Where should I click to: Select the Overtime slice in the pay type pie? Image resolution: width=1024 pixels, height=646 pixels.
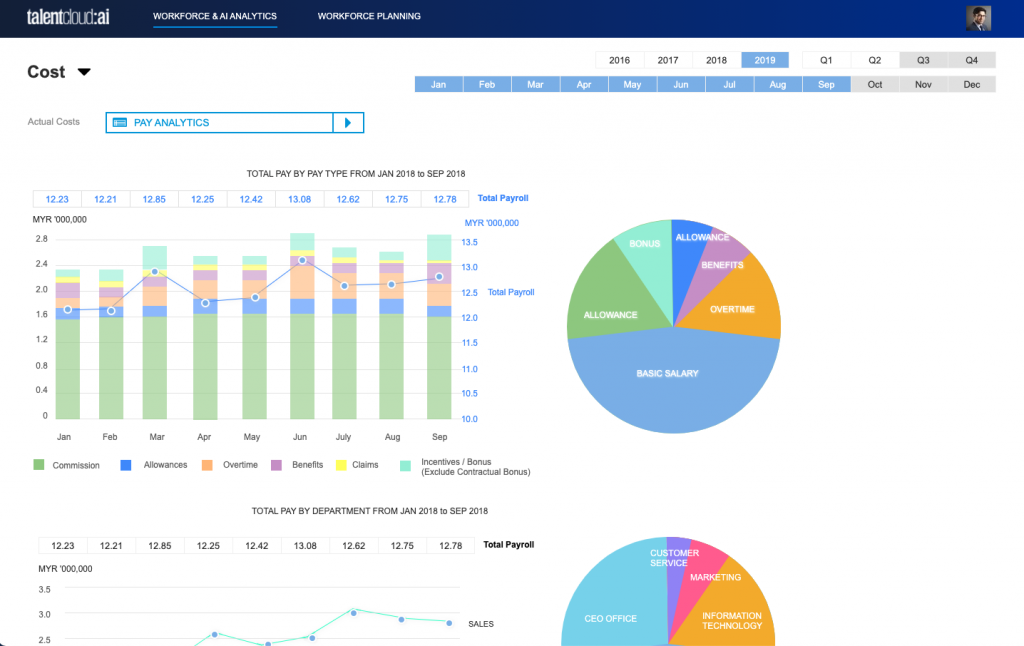pos(733,309)
